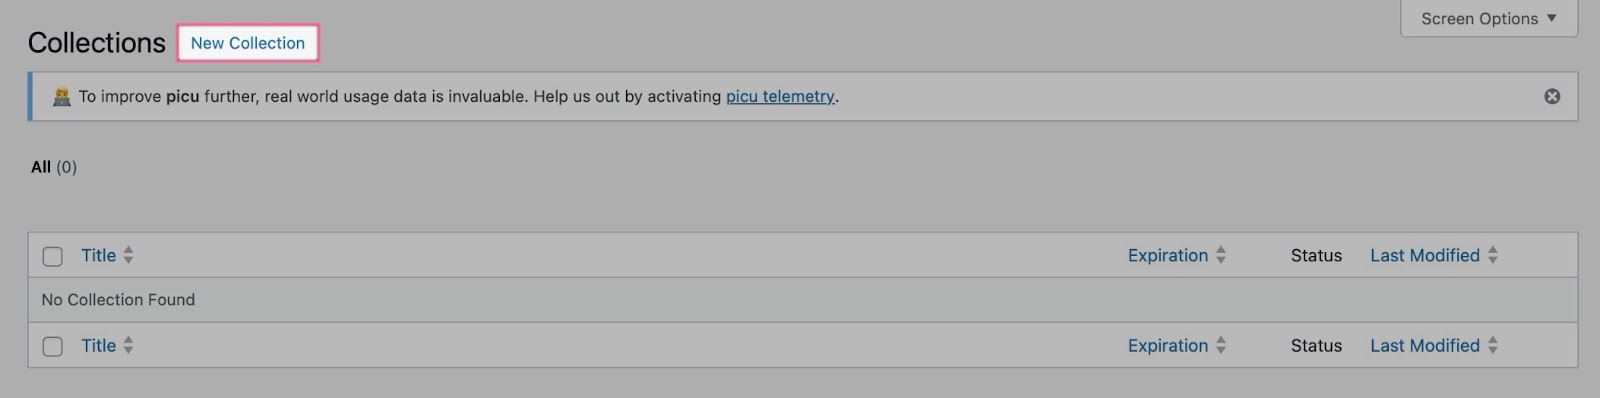
Task: Check the select-all box in the header row
Action: [53, 256]
